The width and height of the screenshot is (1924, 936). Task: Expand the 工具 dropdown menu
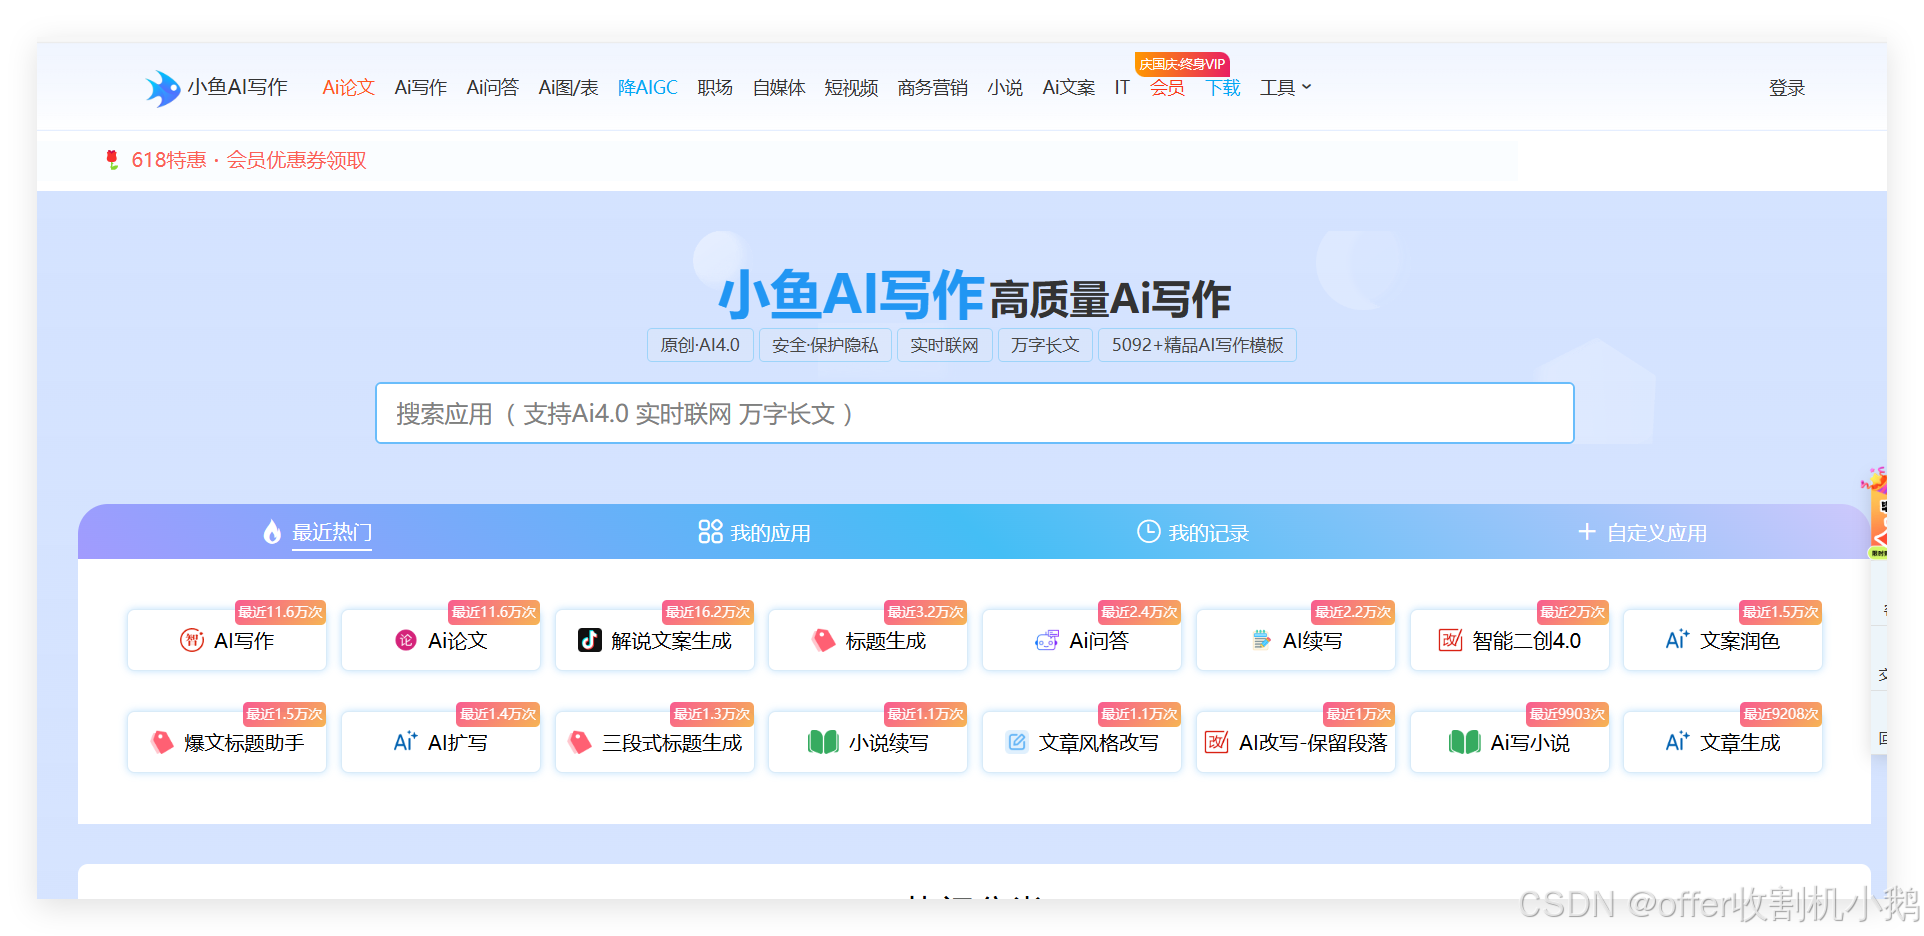[x=1286, y=88]
